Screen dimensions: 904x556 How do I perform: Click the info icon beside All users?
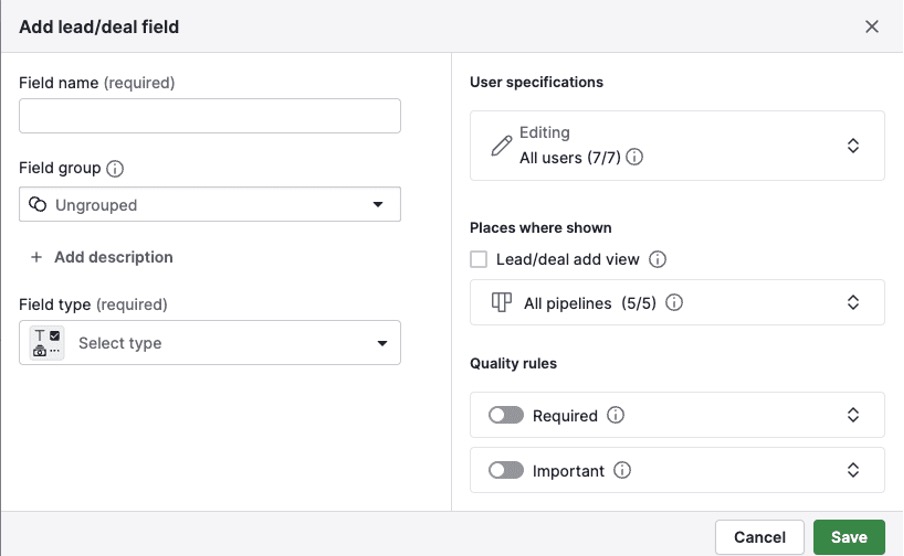point(635,158)
